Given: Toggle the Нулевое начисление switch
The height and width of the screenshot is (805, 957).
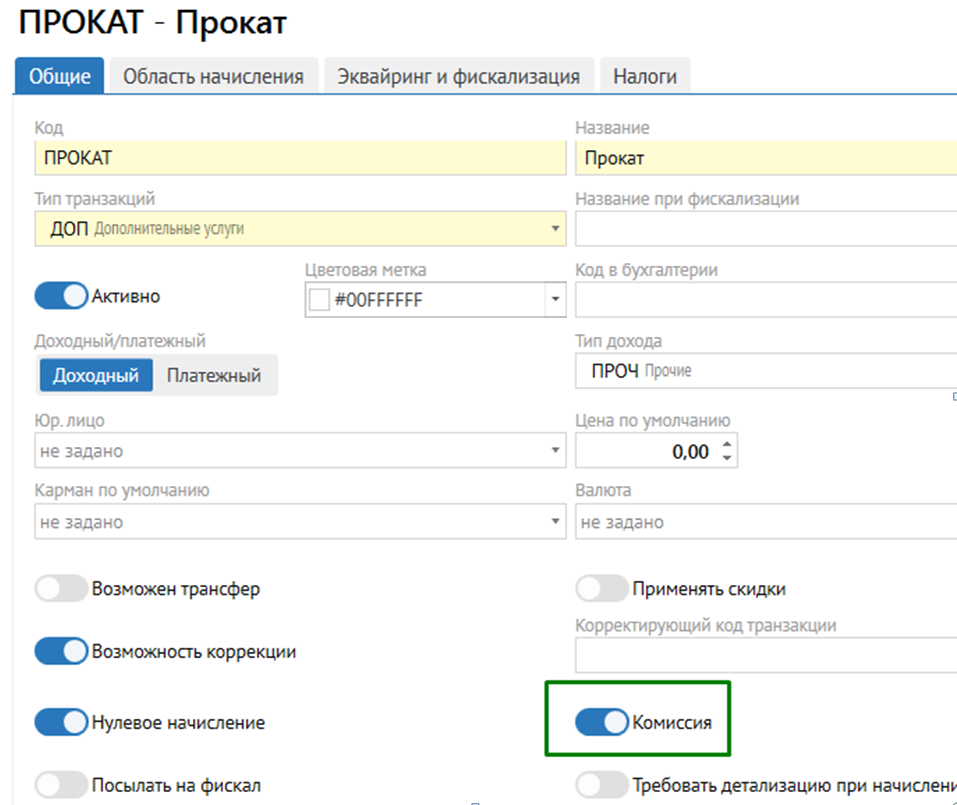Looking at the screenshot, I should (61, 722).
